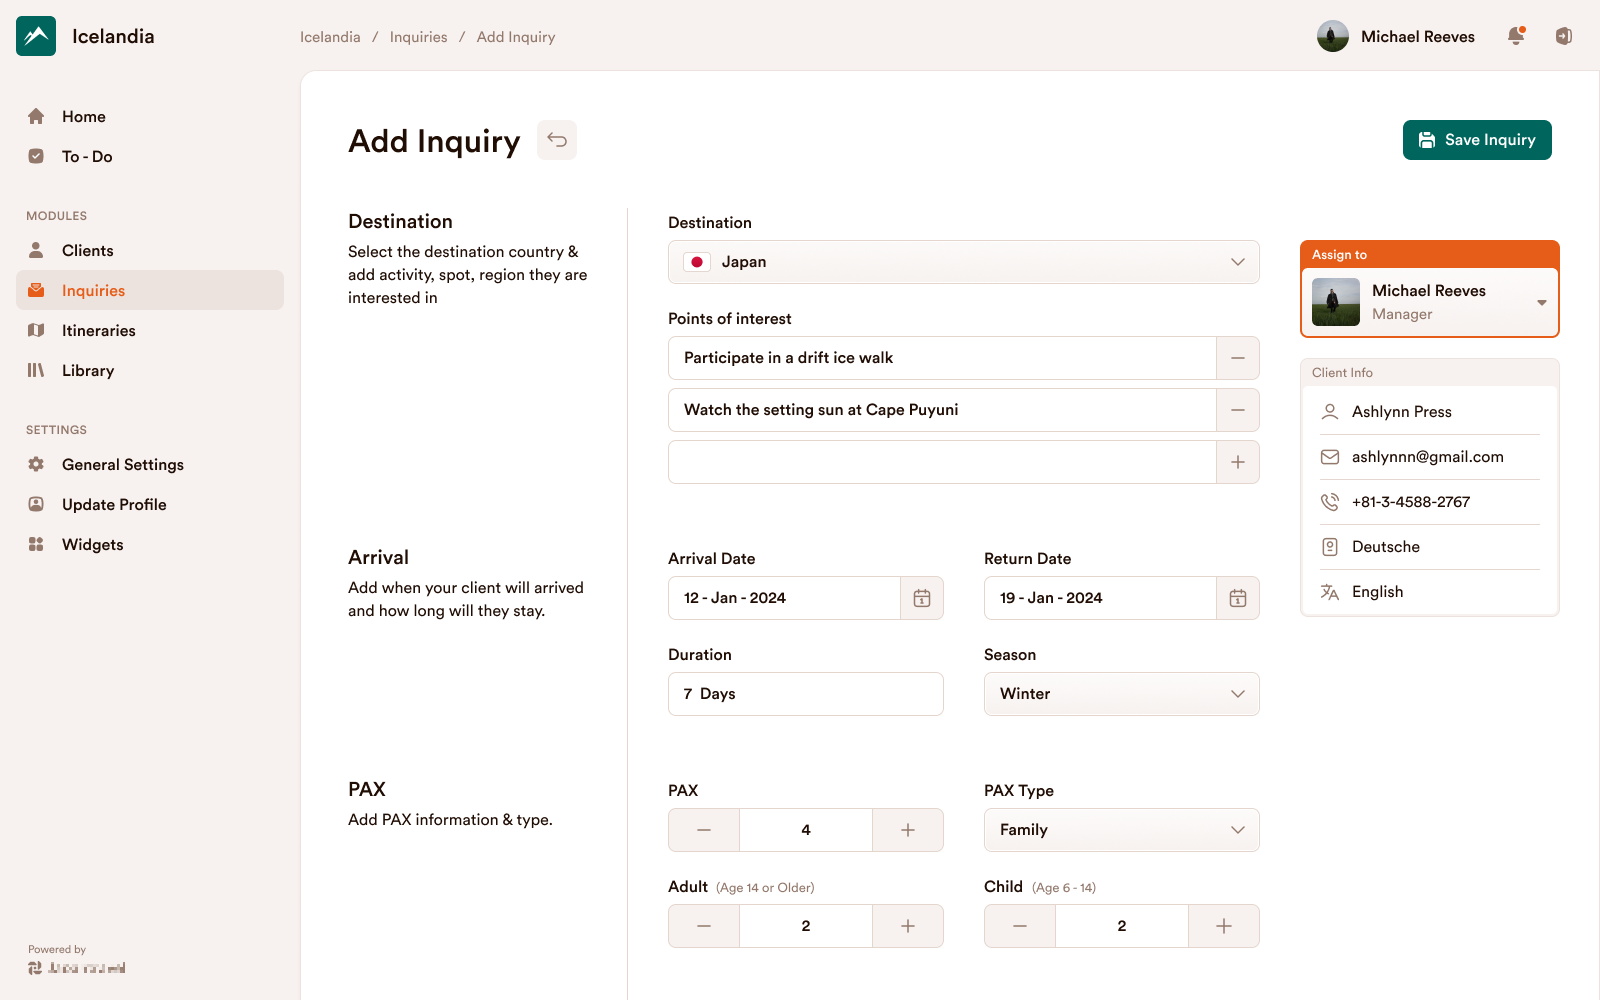1600x1000 pixels.
Task: Click the client name Ashlynn Press
Action: click(1402, 412)
